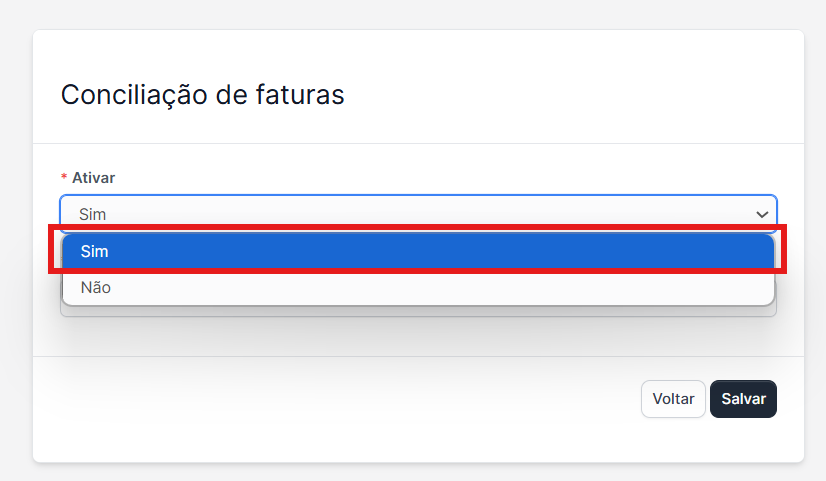The image size is (826, 481).
Task: Save the invoice reconciliation setting with Salvar
Action: (743, 398)
